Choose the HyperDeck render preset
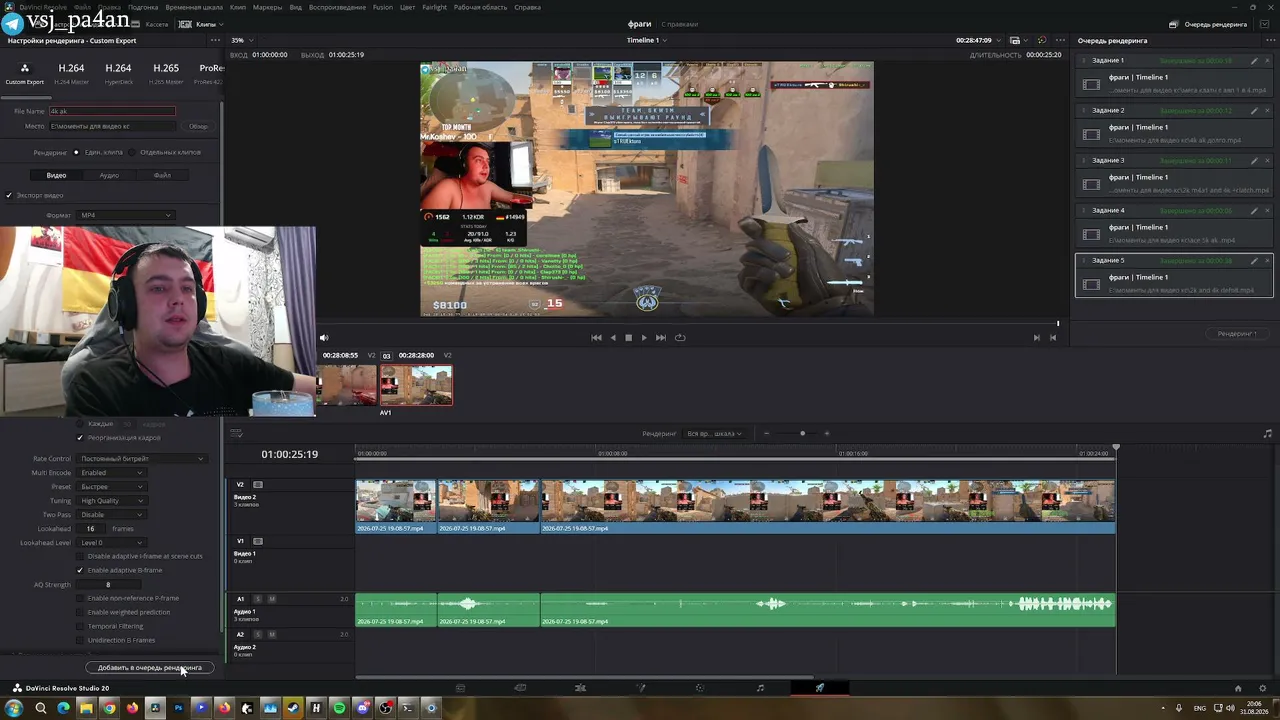Viewport: 1280px width, 720px height. (x=118, y=73)
